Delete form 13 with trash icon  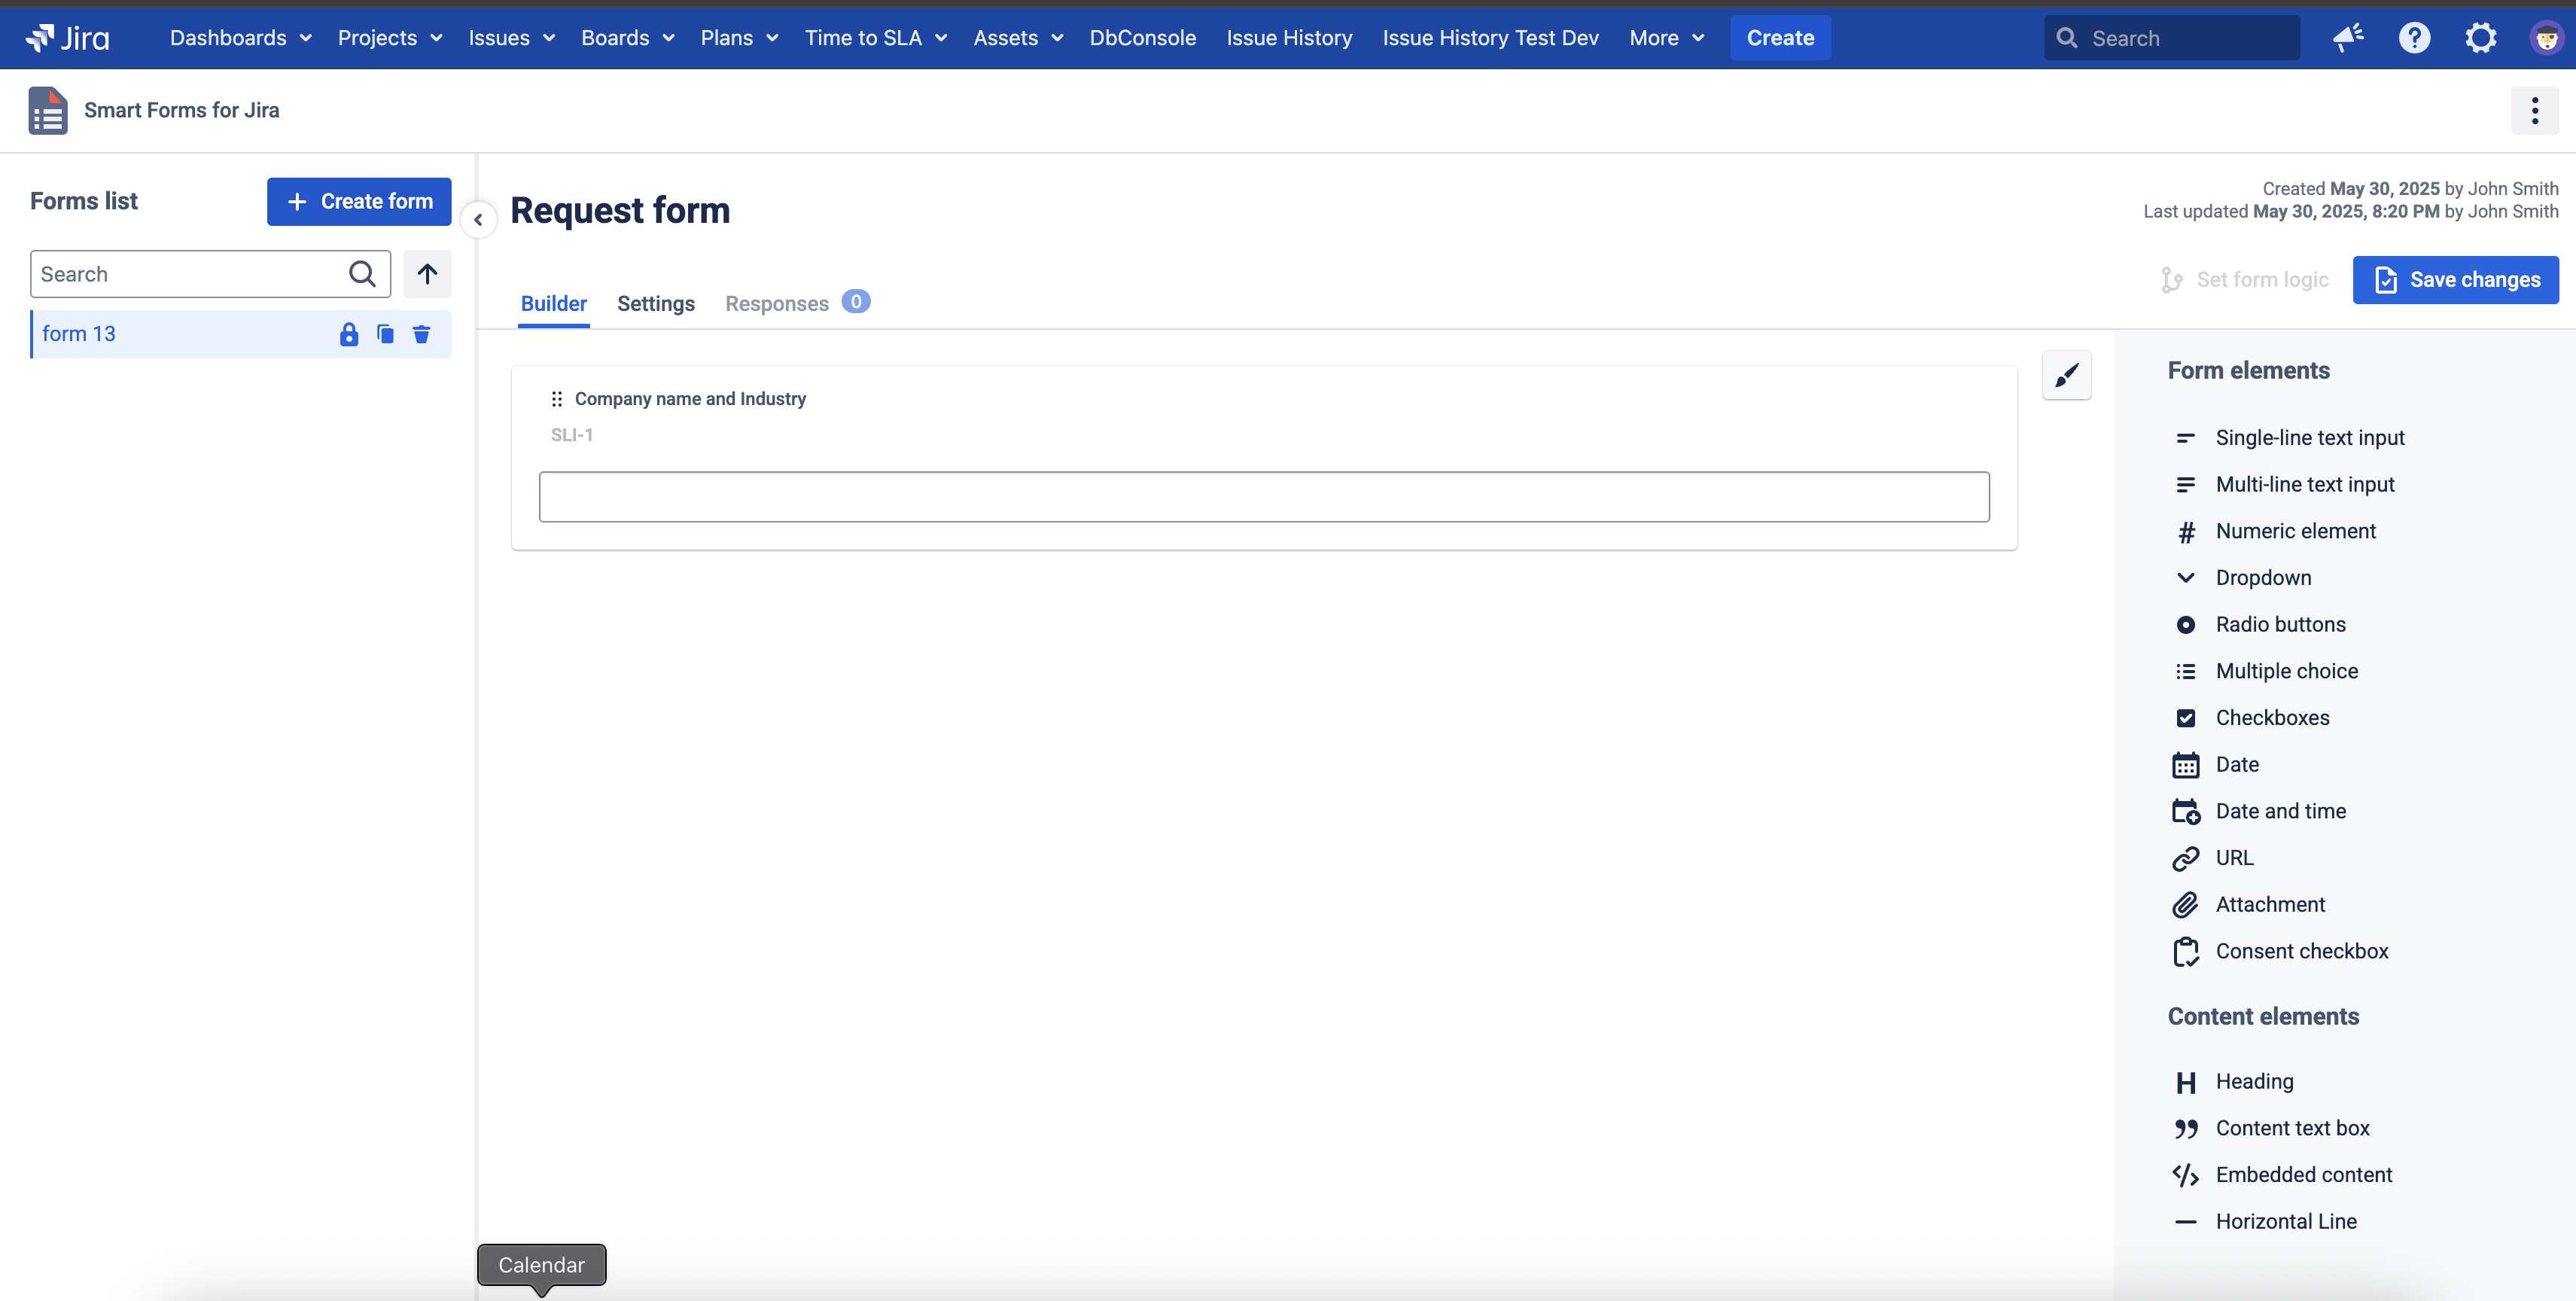tap(421, 334)
